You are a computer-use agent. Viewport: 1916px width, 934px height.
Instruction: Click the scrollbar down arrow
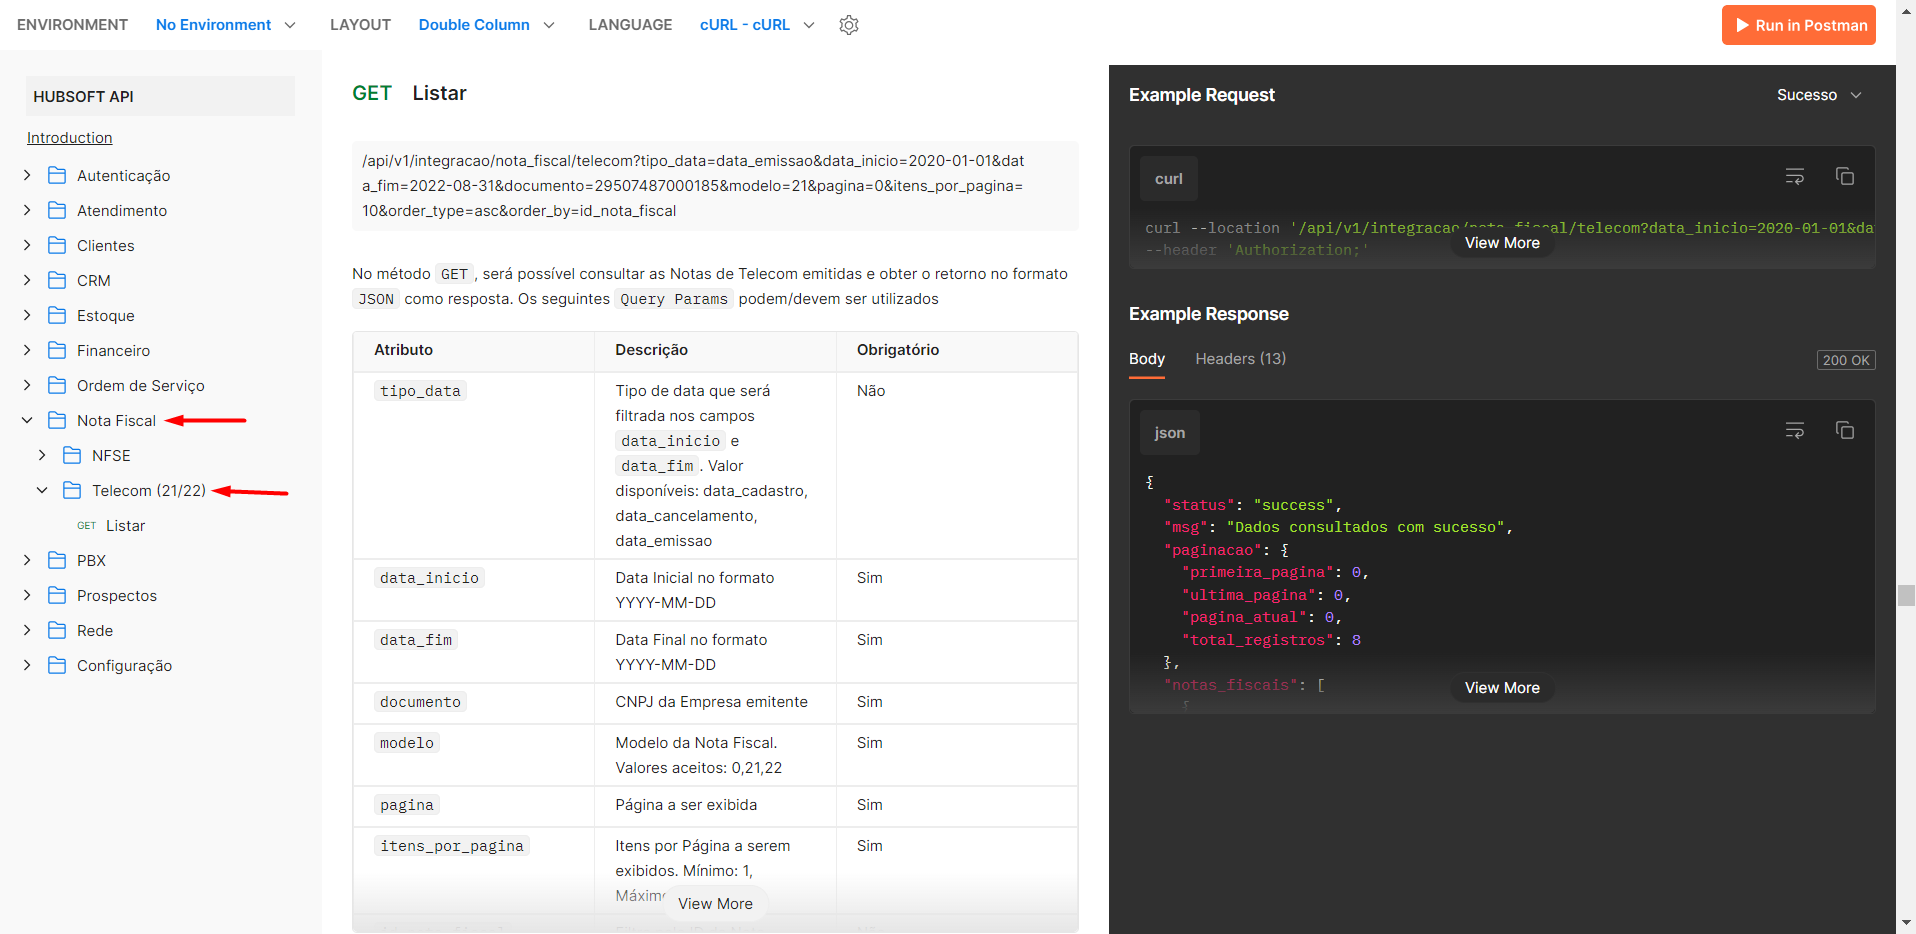tap(1906, 924)
